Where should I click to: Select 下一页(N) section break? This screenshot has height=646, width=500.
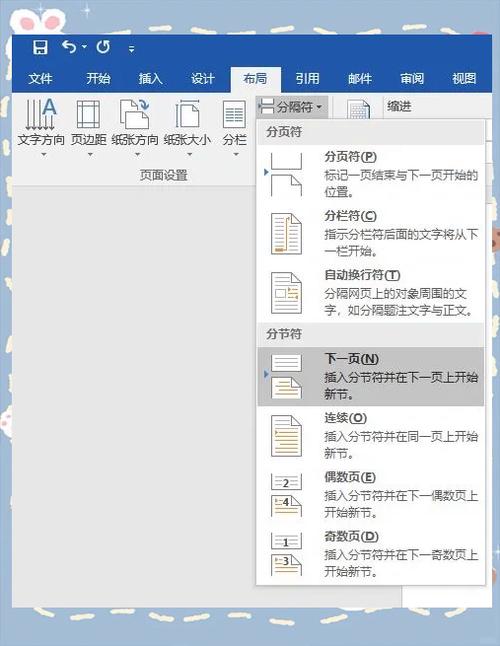pos(370,377)
